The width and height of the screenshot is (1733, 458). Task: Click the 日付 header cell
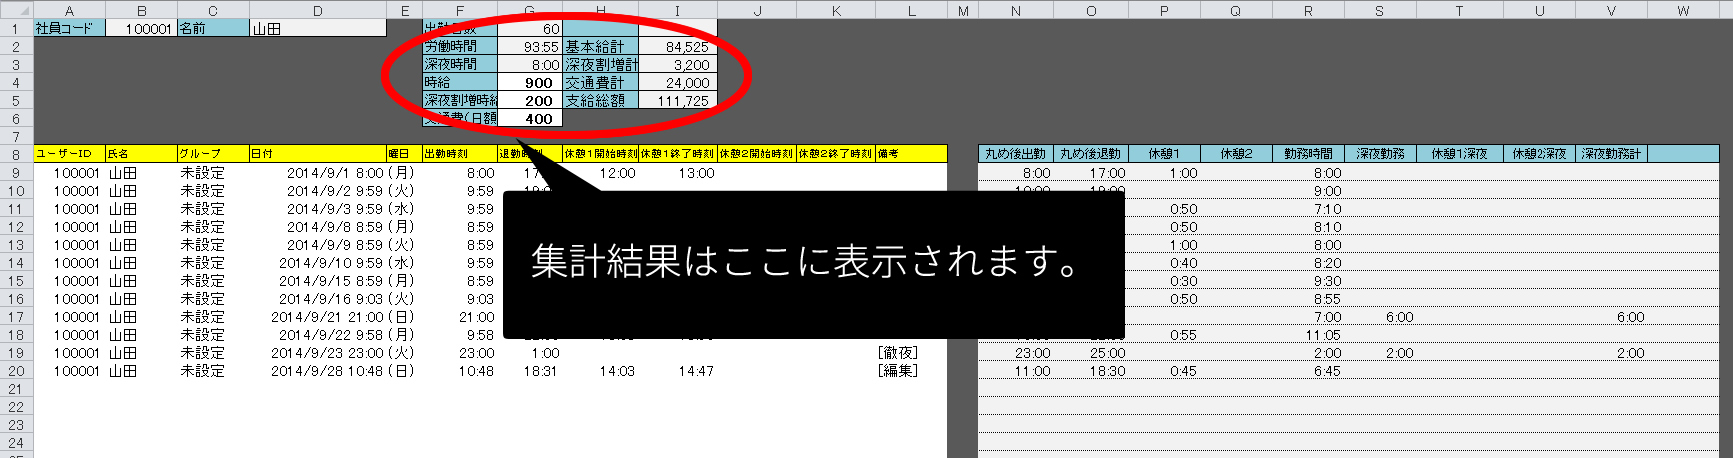tap(317, 154)
